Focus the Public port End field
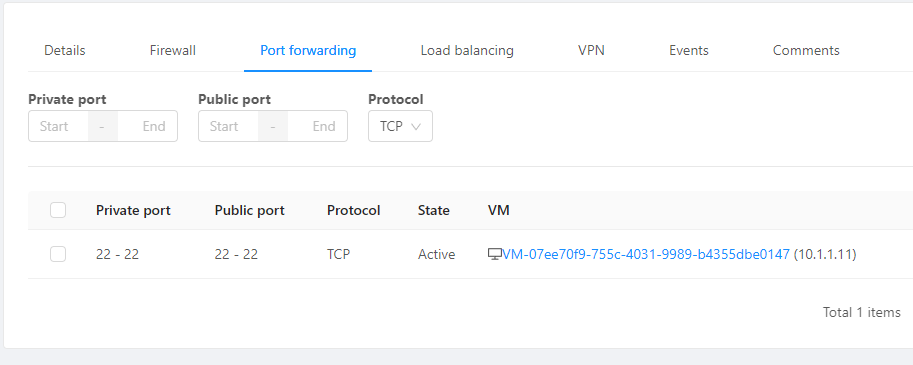Screen dimensions: 913x365 (x=318, y=126)
